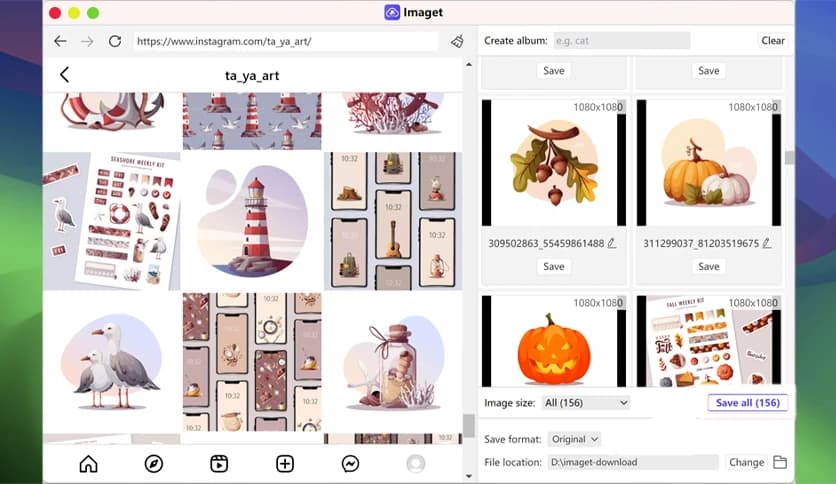This screenshot has width=836, height=484.
Task: Click filename 309502863_55459861488
Action: [x=546, y=244]
